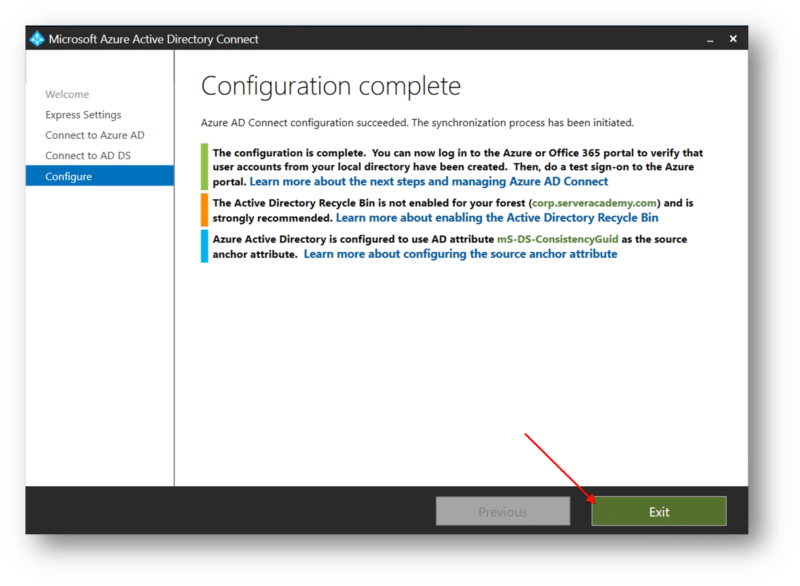The width and height of the screenshot is (800, 586).
Task: Open the Connect to AD DS step
Action: tap(86, 155)
